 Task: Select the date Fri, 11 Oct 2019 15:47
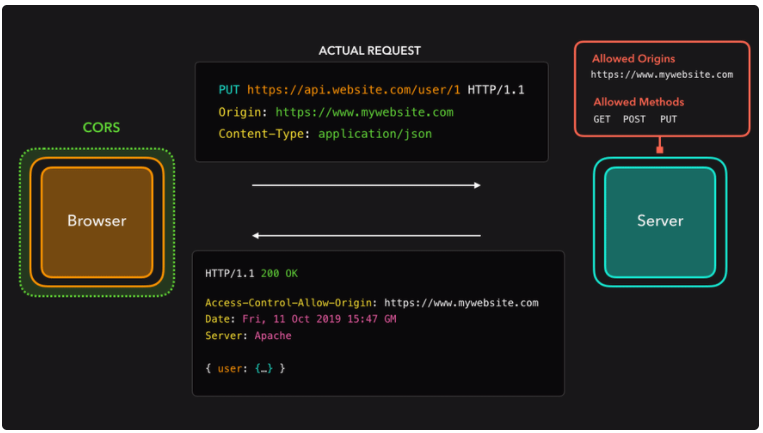coord(310,319)
